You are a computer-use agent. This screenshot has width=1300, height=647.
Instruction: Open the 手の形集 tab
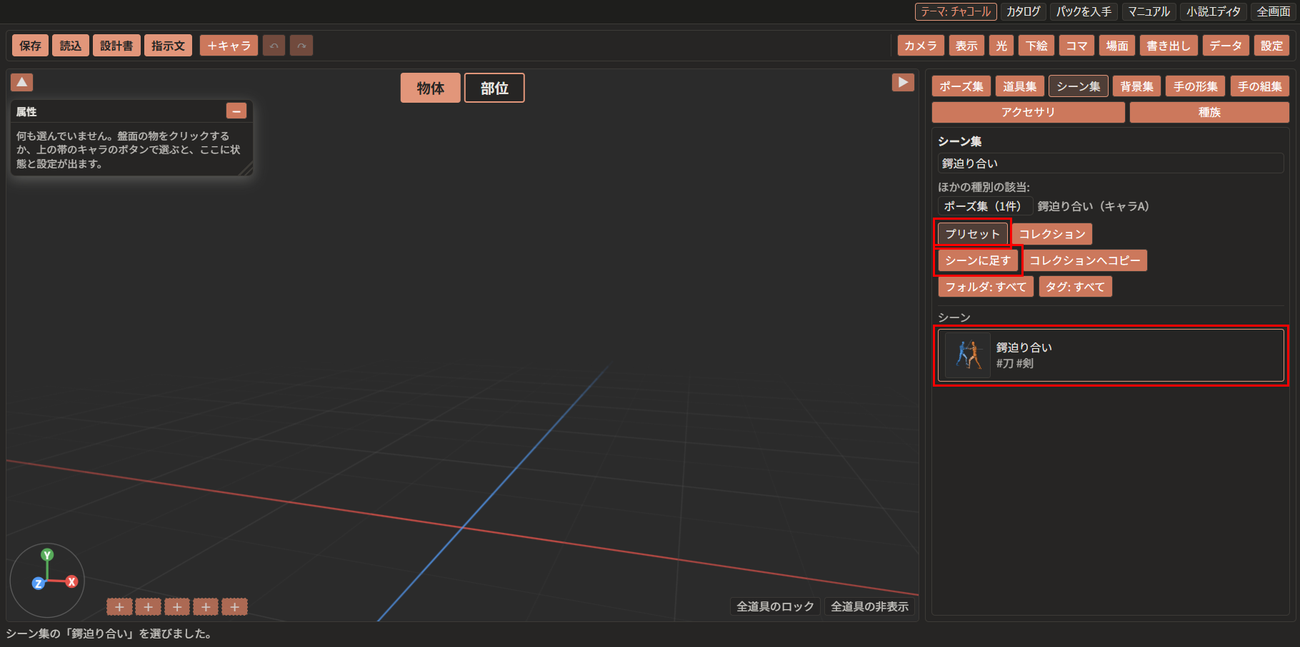(1195, 87)
